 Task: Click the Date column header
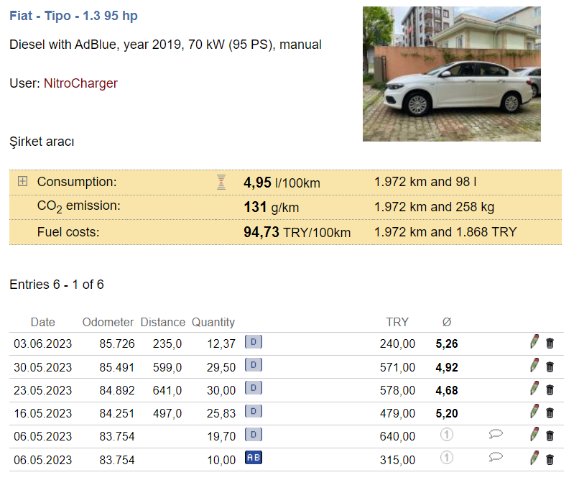(x=43, y=322)
